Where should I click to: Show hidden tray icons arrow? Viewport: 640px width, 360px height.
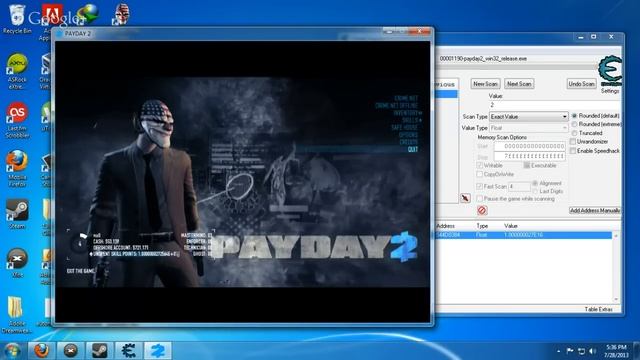(558, 351)
